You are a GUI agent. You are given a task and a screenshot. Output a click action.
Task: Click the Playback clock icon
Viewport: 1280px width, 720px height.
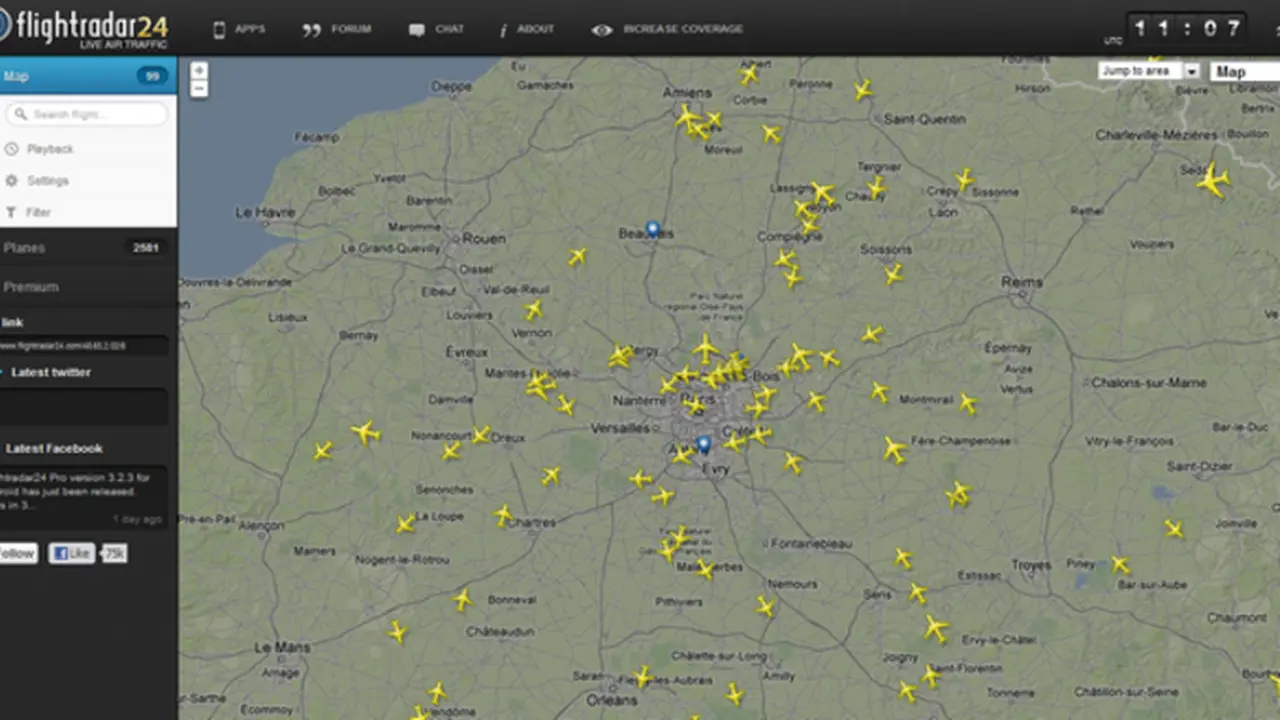tap(11, 149)
